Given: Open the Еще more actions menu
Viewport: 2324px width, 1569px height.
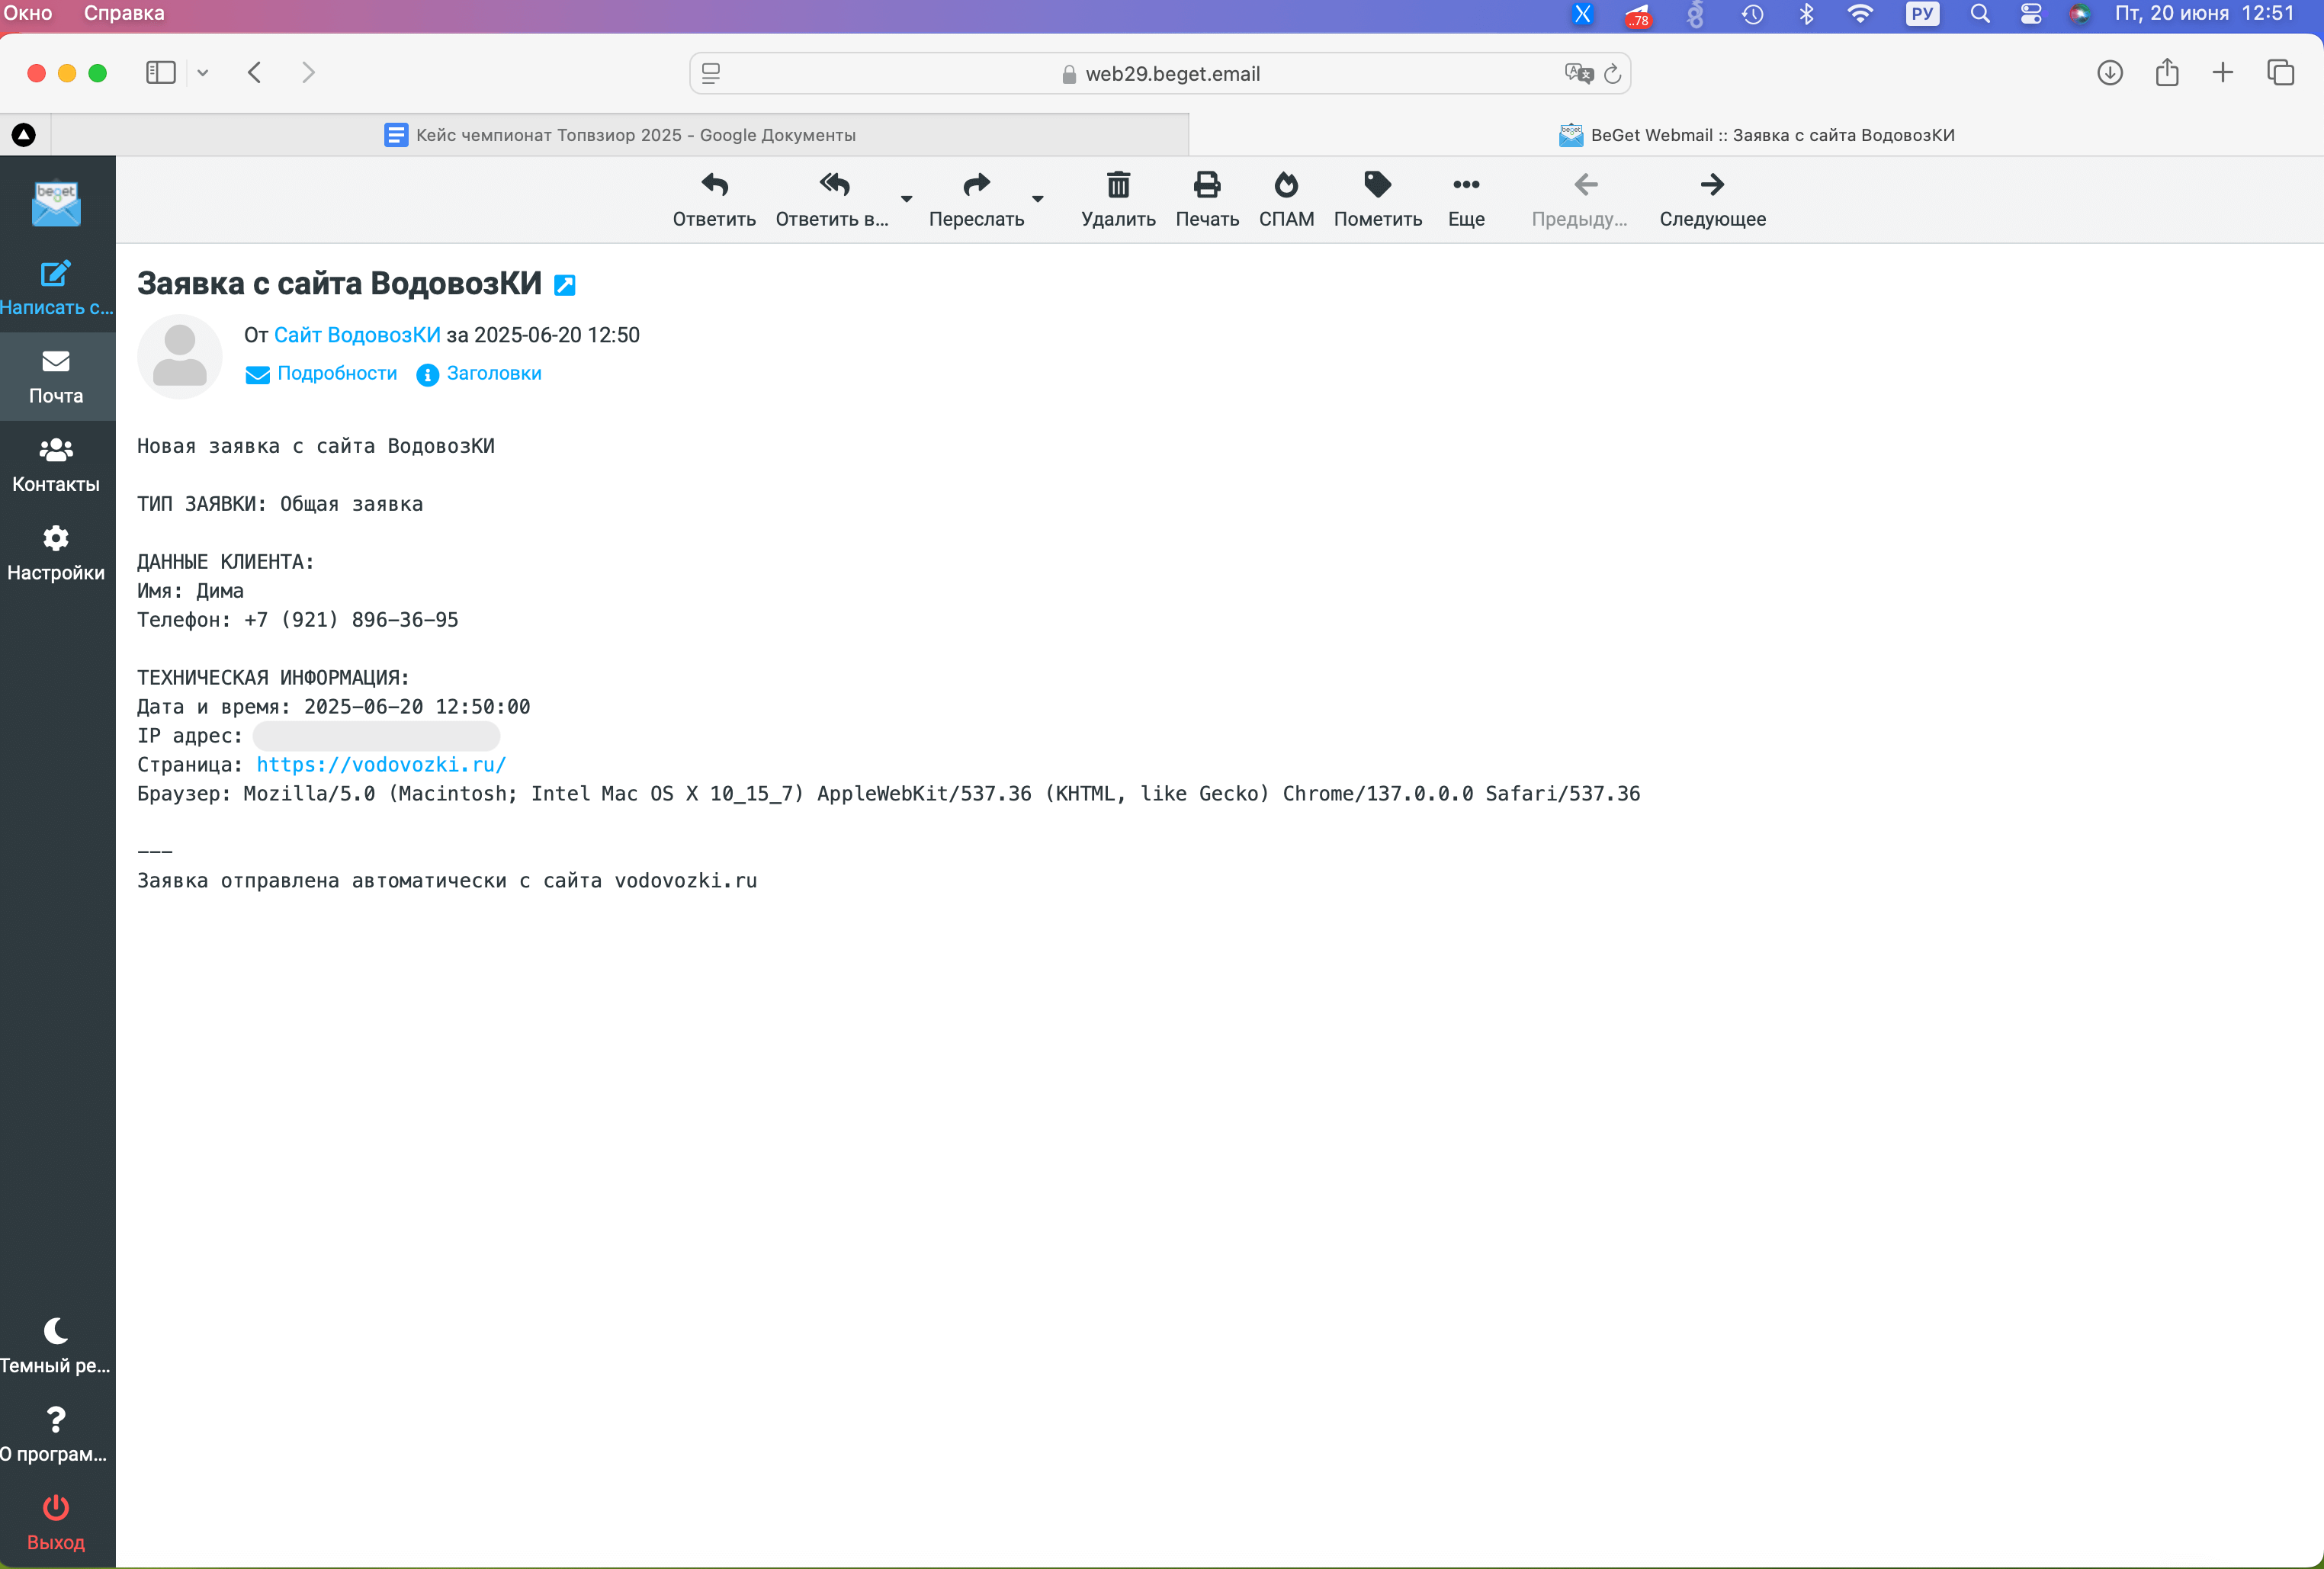Looking at the screenshot, I should pos(1466,186).
